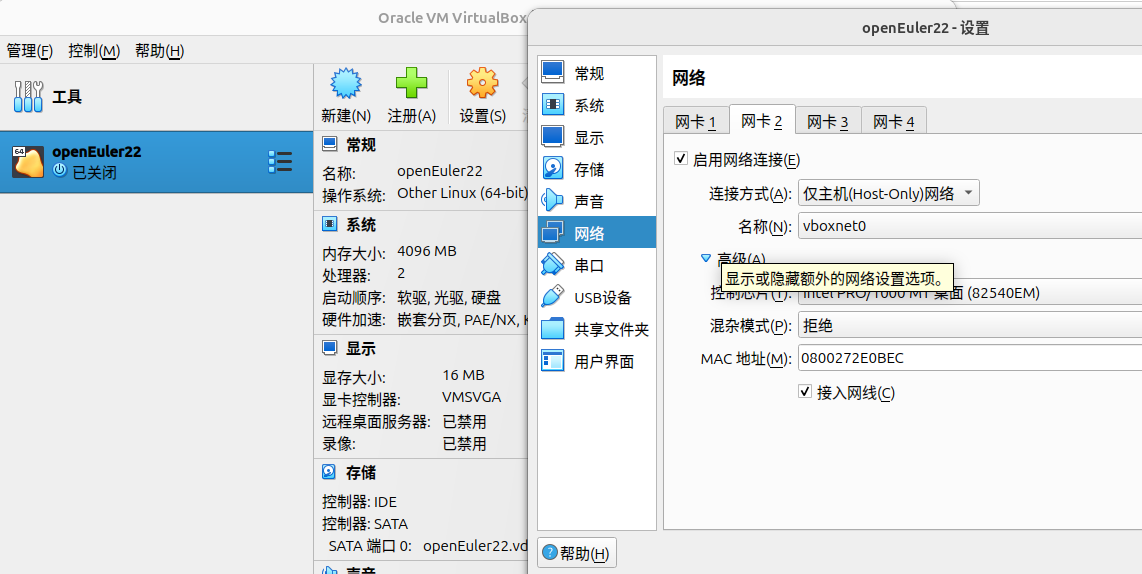The width and height of the screenshot is (1142, 574).
Task: Click the MAC 地址 input field
Action: click(x=970, y=358)
